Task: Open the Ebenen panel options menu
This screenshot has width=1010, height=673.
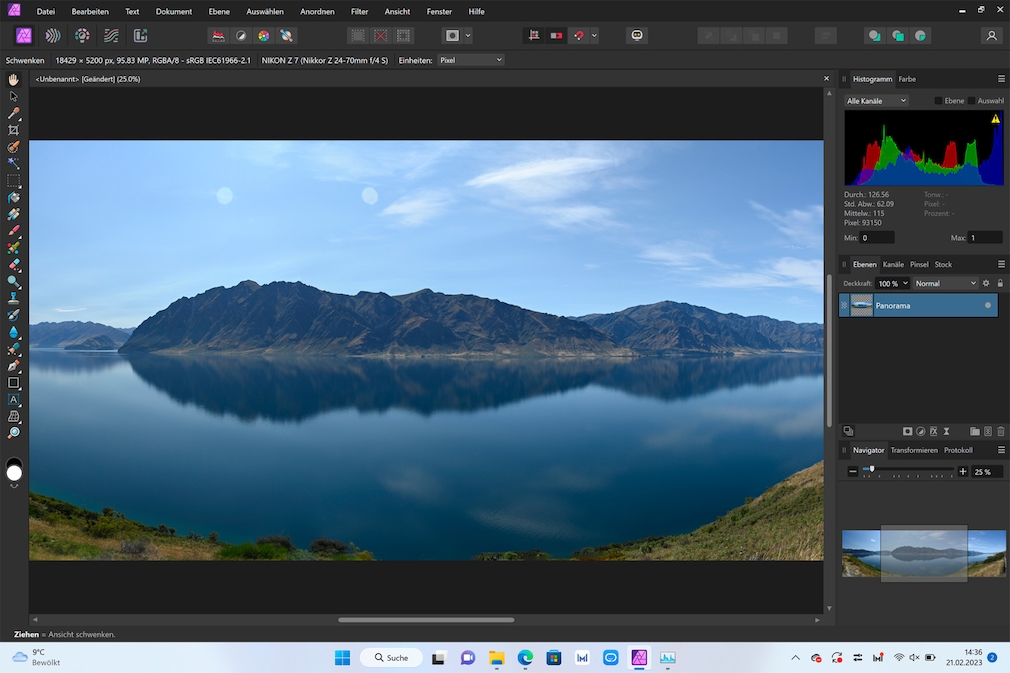Action: [1001, 264]
